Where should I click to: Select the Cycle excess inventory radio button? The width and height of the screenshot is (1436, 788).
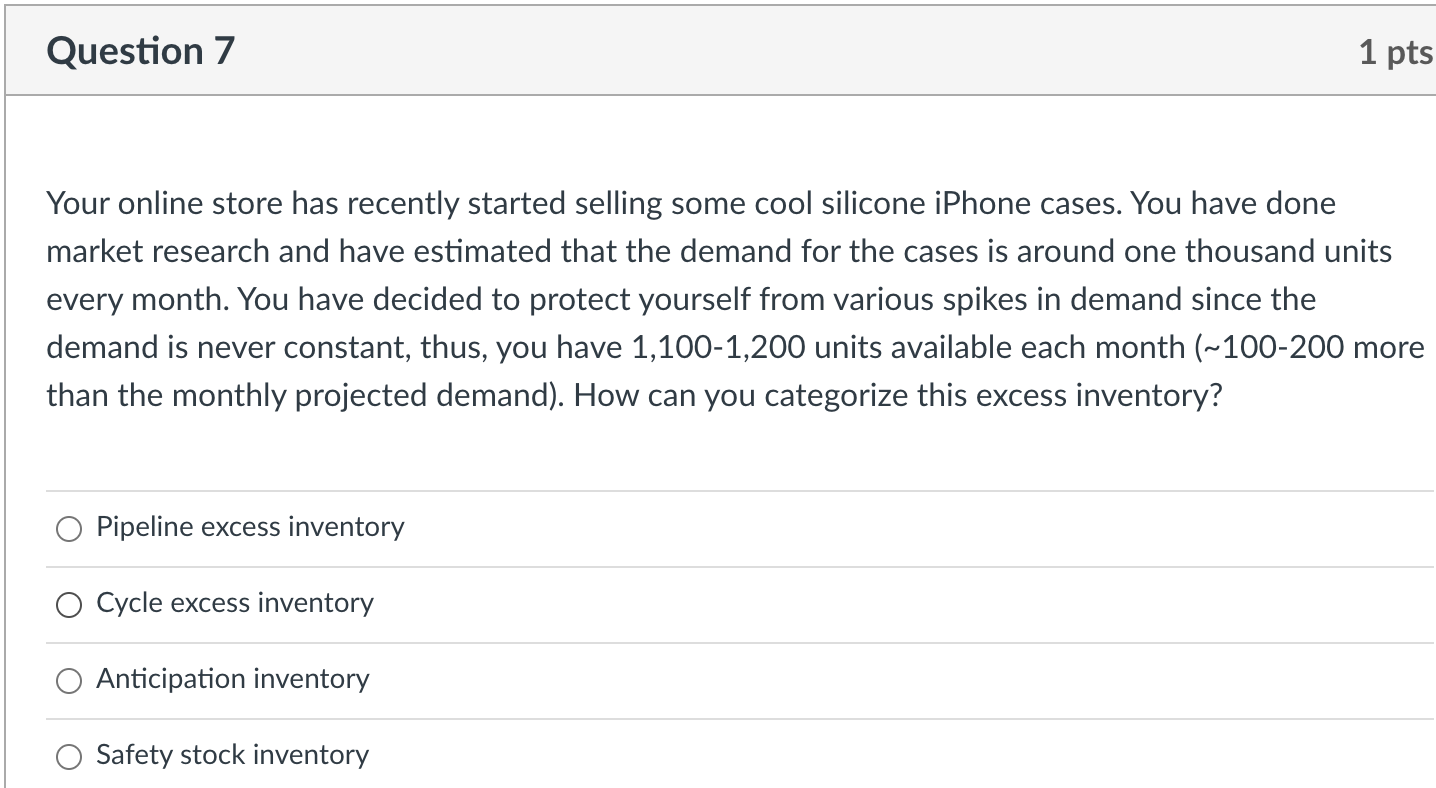pos(68,604)
